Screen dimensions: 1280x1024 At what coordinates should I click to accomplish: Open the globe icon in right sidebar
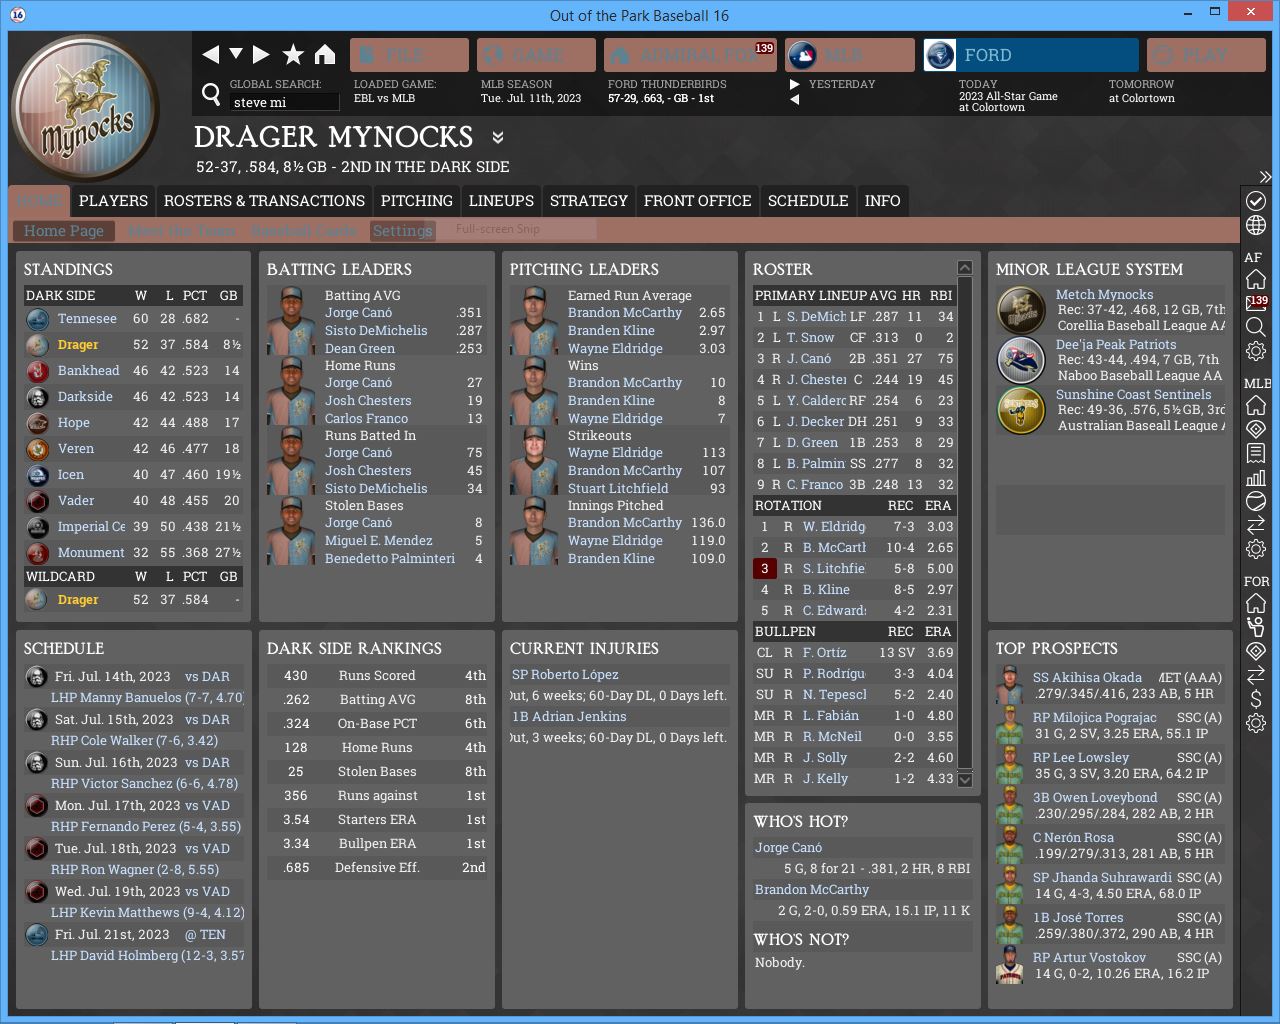(x=1256, y=225)
